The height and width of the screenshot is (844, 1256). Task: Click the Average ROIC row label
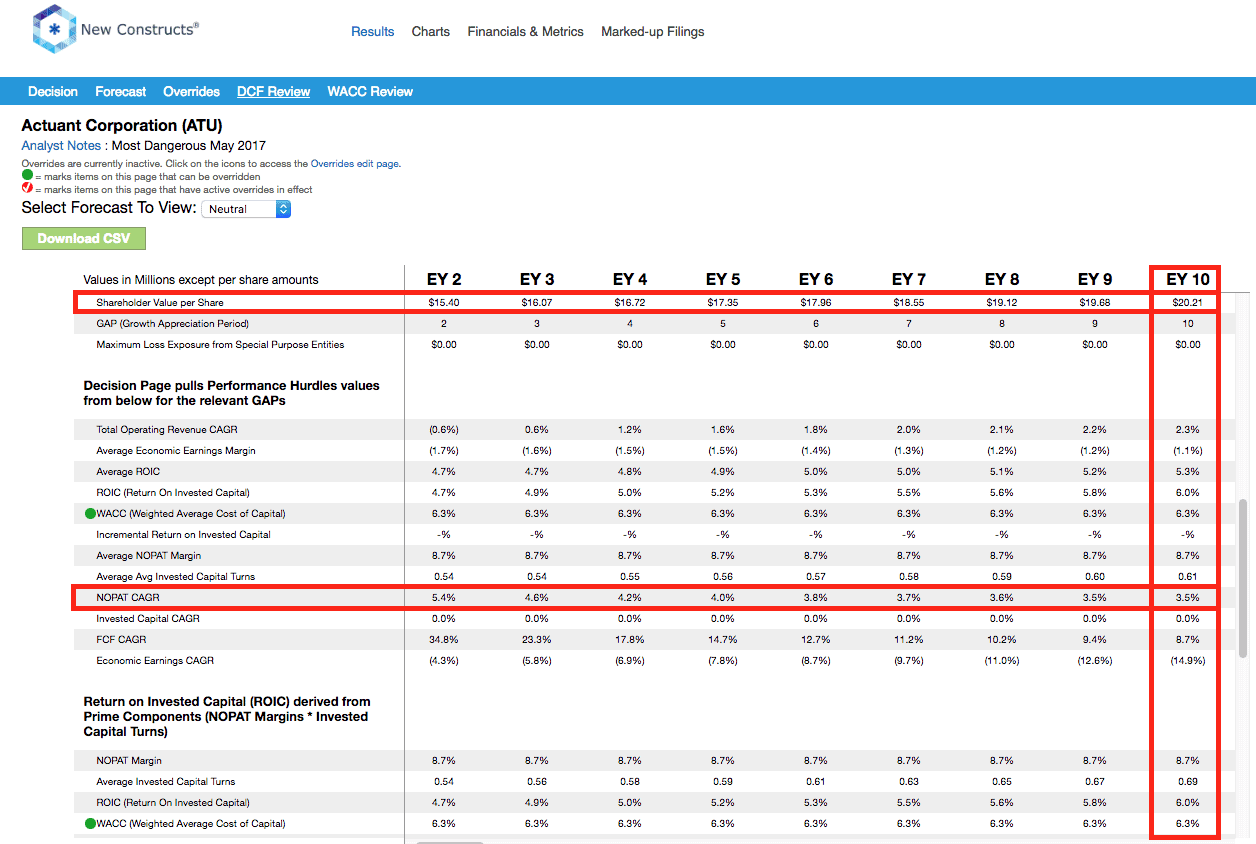pos(128,472)
